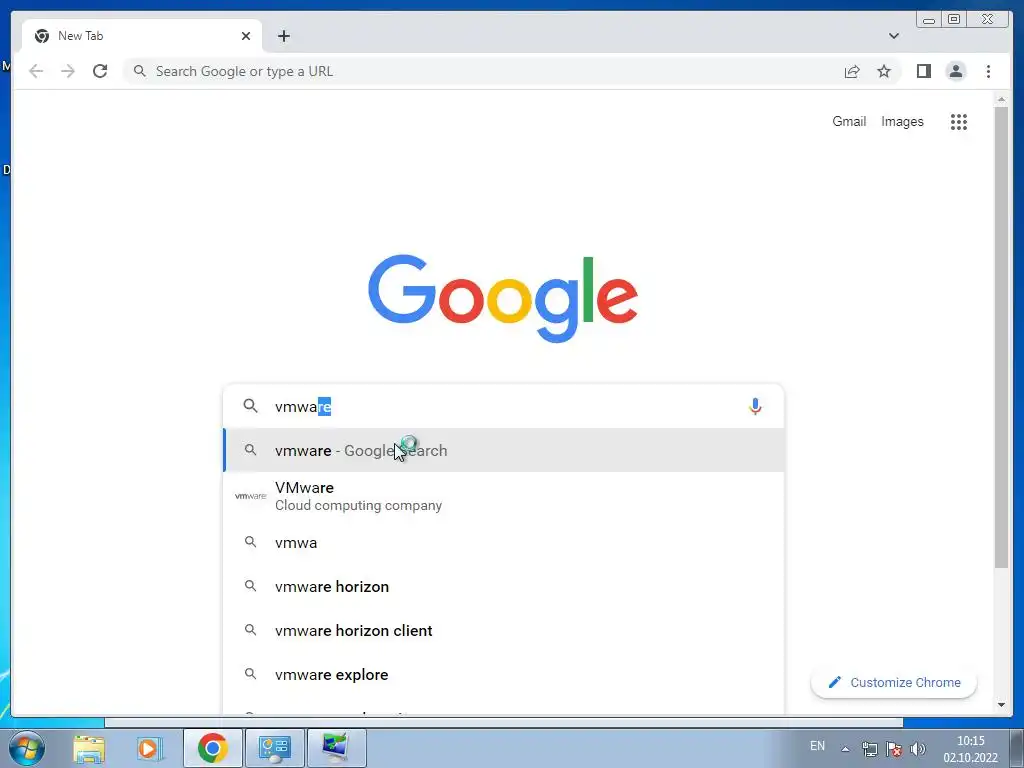Image resolution: width=1024 pixels, height=768 pixels.
Task: Open the Google apps grid
Action: point(958,121)
